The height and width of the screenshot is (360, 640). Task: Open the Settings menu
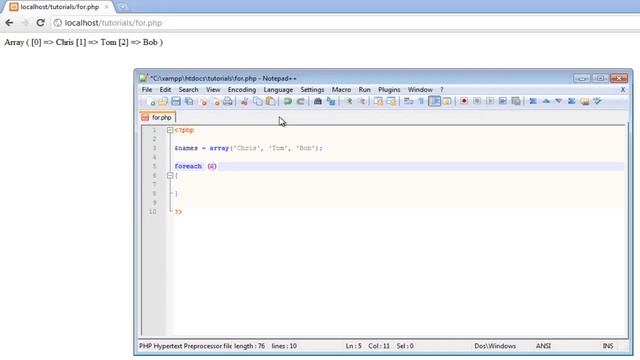tap(312, 89)
